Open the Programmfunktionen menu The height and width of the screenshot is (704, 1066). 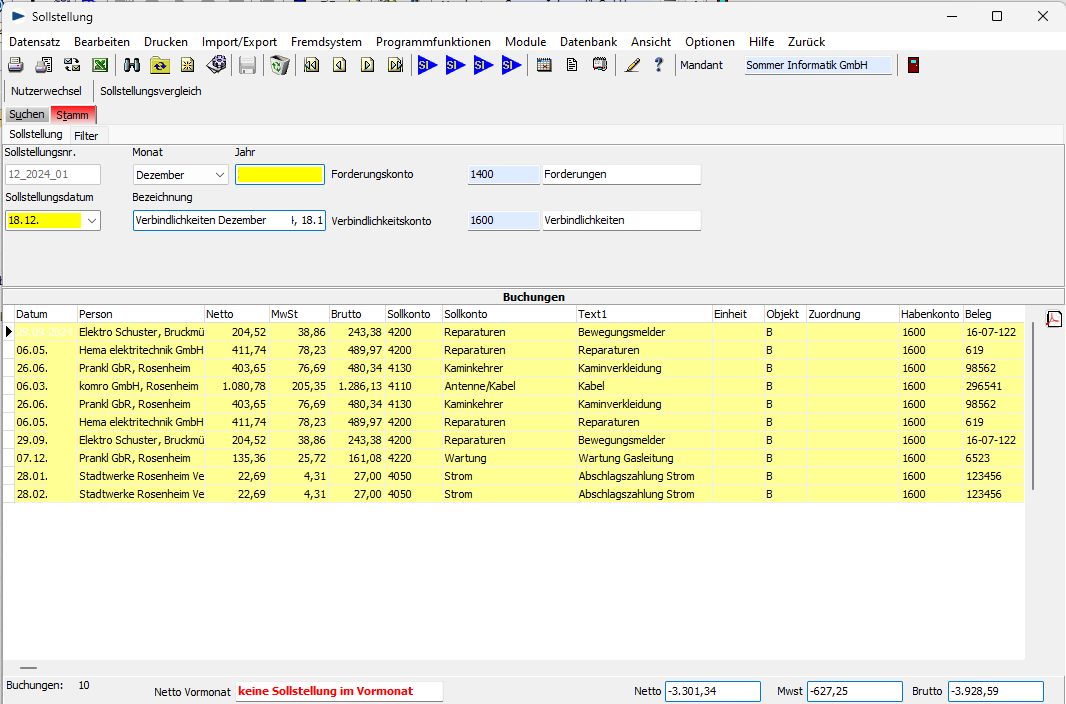433,42
